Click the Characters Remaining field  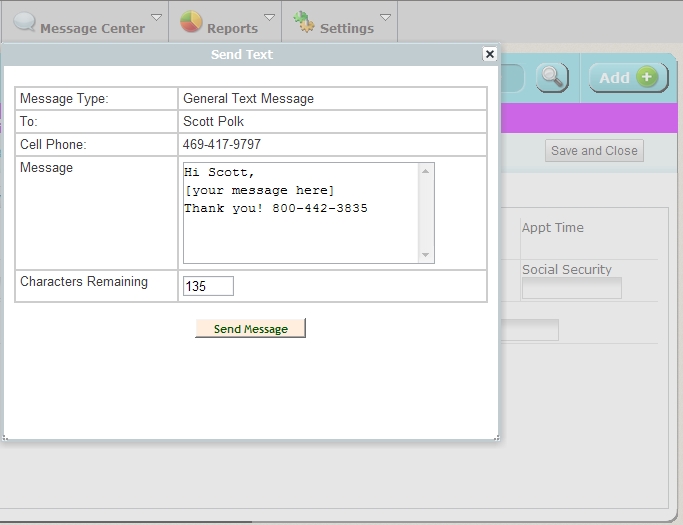click(208, 286)
